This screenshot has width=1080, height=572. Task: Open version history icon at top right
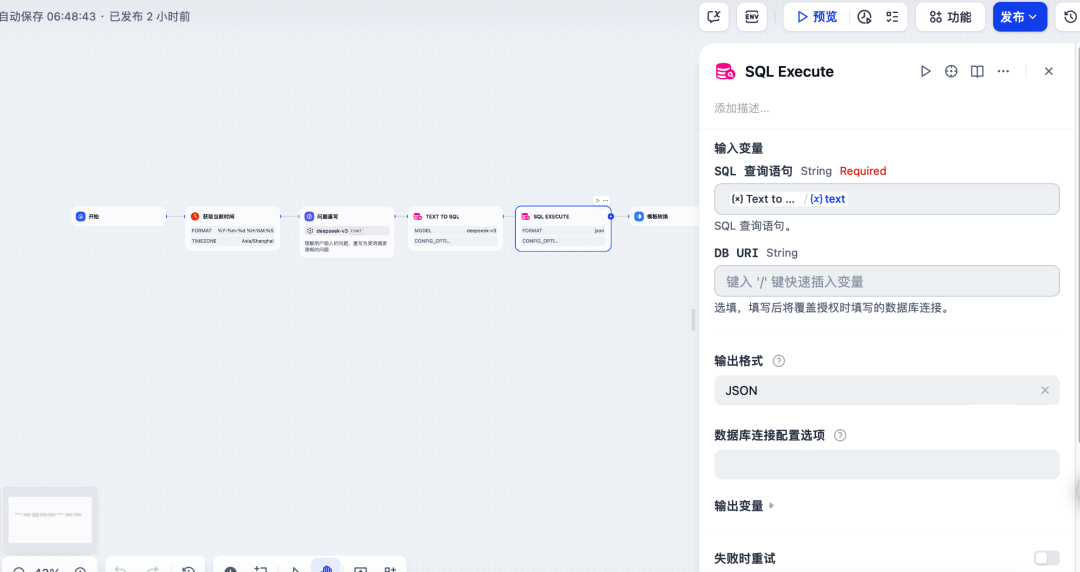(1070, 17)
